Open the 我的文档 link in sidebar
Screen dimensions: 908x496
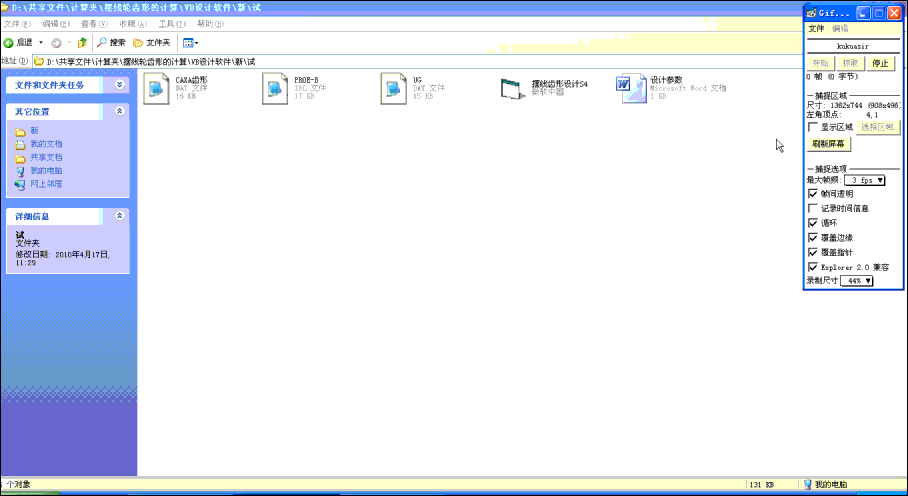[x=46, y=144]
